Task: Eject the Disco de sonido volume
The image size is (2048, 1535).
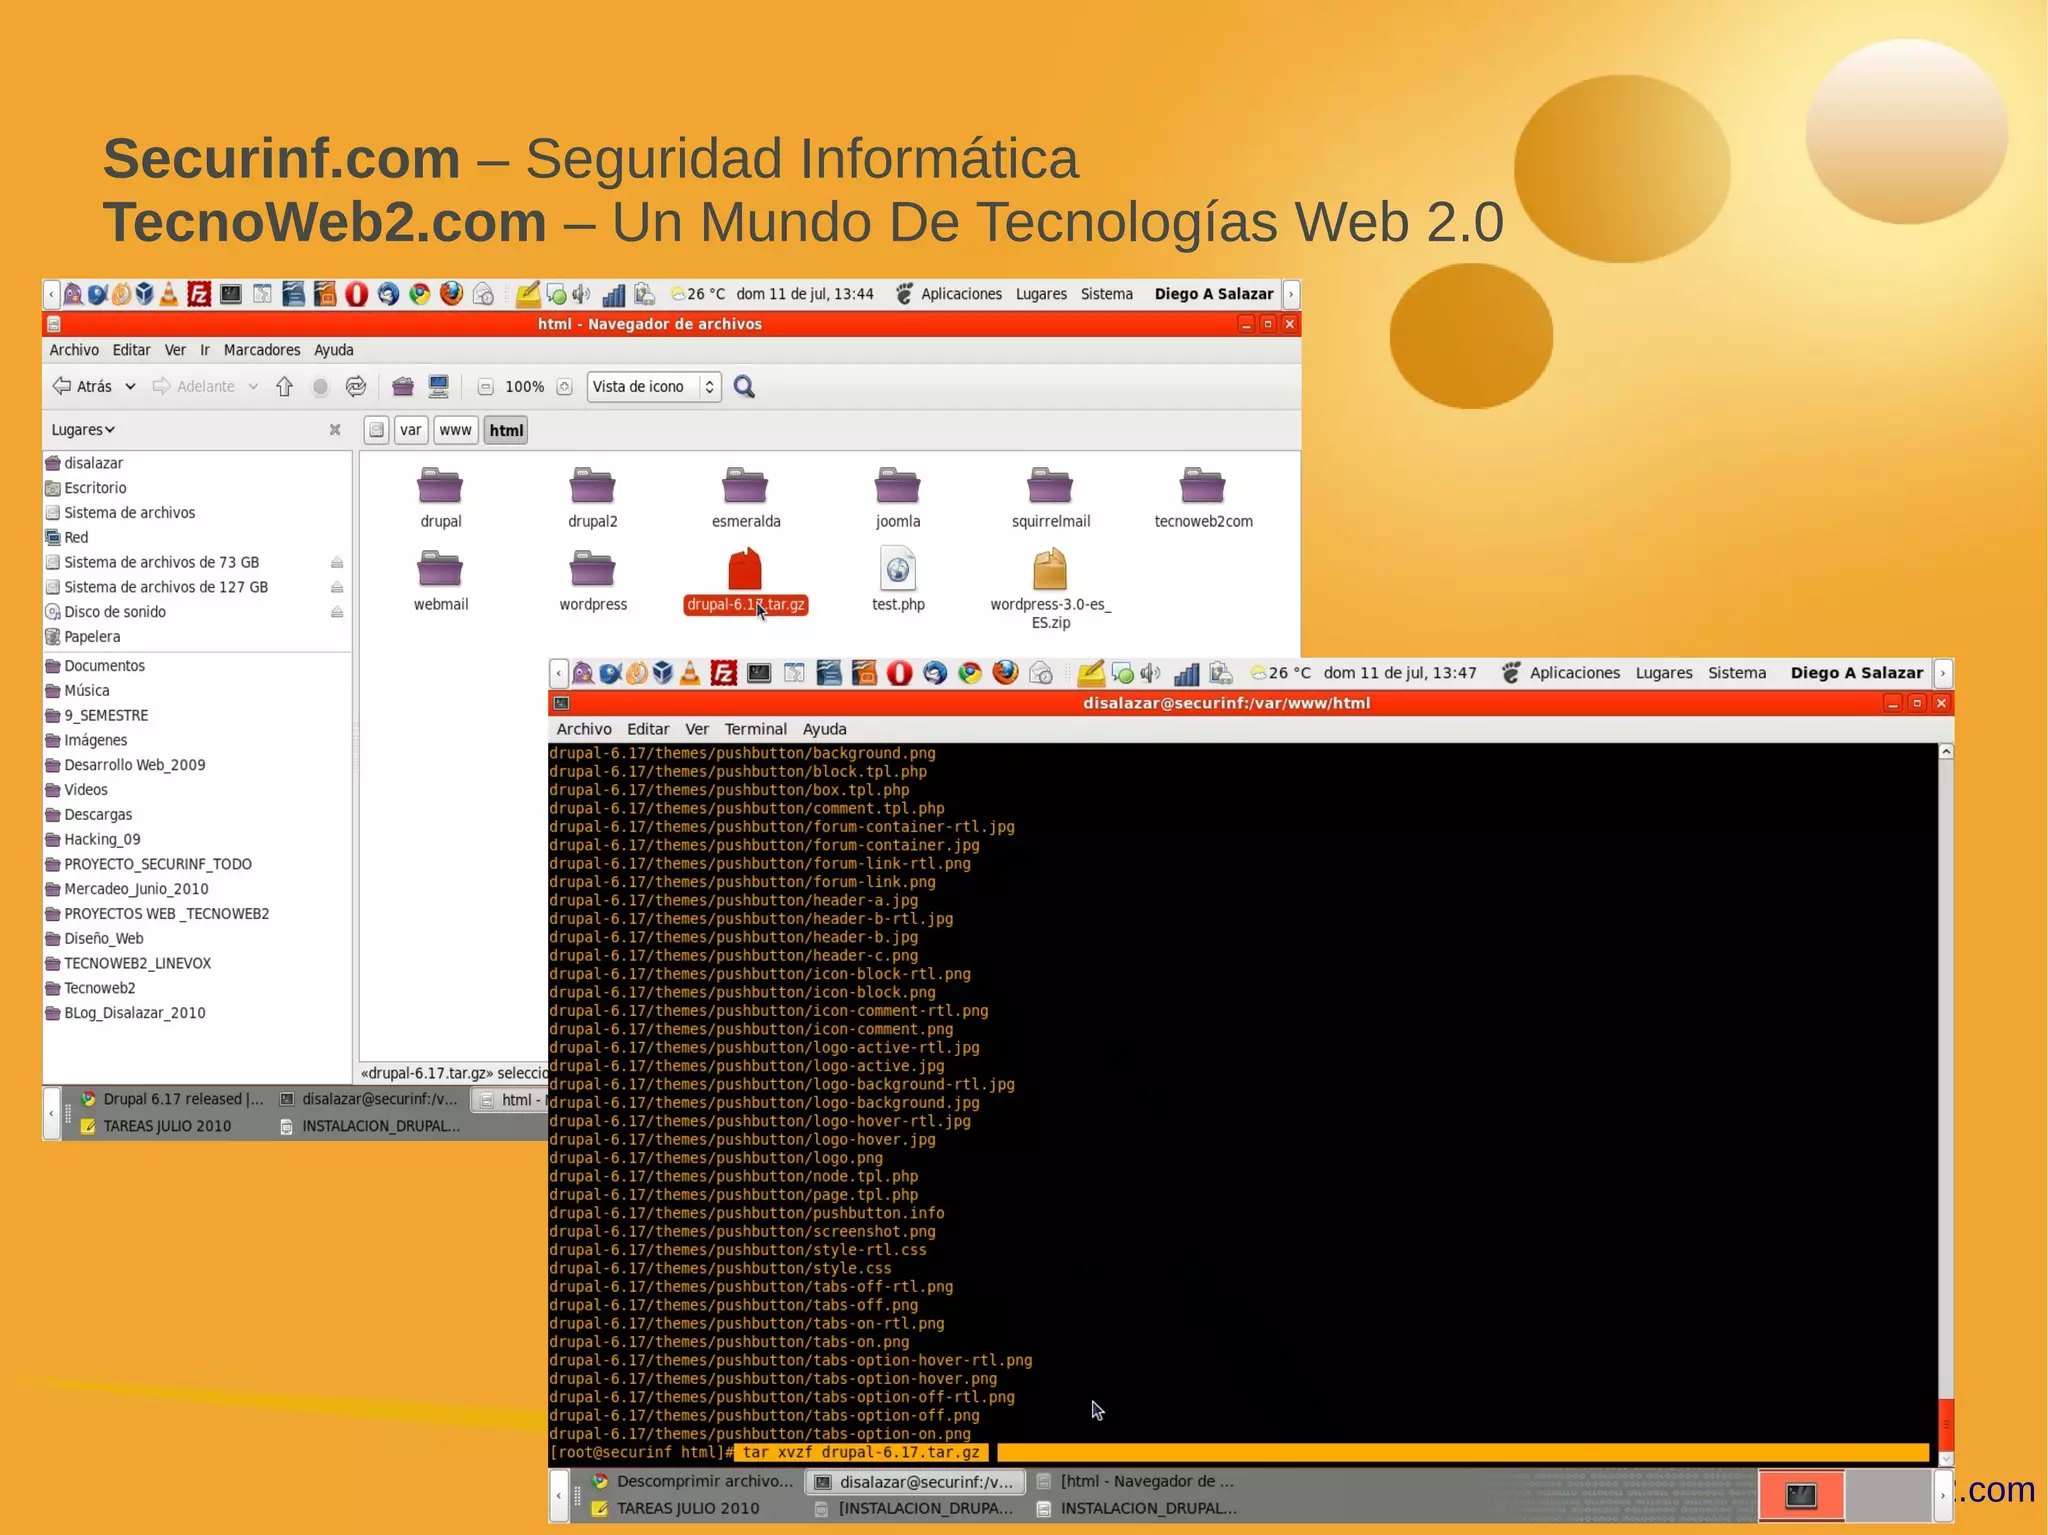Action: coord(337,612)
